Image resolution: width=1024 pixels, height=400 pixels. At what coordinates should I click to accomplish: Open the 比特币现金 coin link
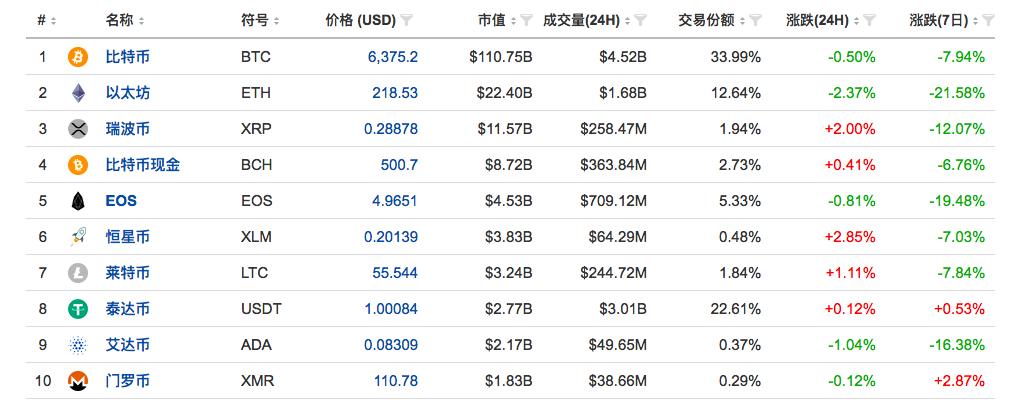click(x=143, y=165)
